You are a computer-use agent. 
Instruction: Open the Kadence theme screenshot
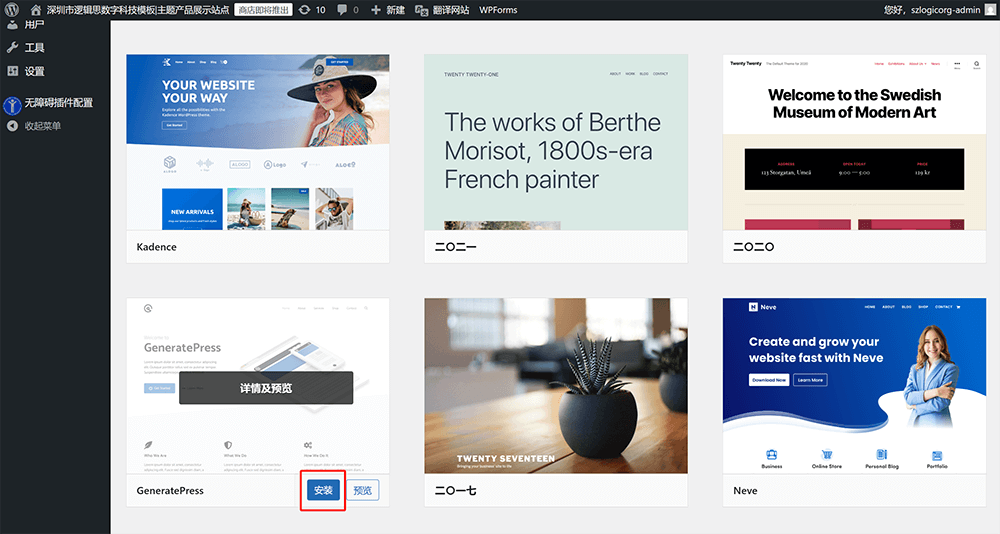pos(258,142)
